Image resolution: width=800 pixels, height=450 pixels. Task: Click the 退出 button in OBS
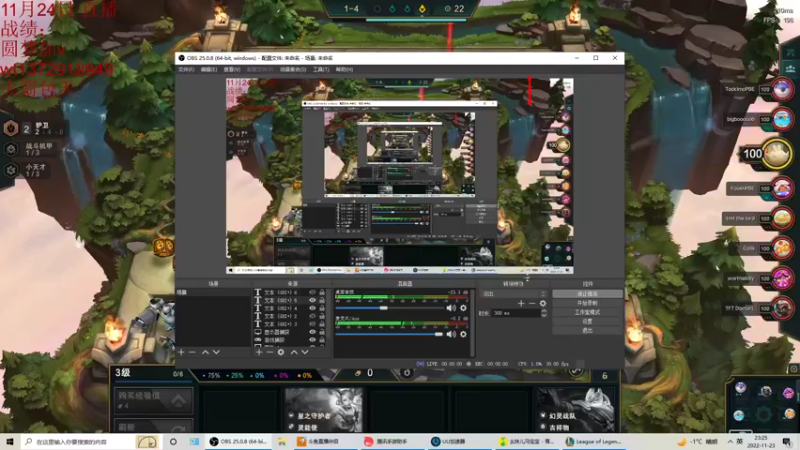pos(587,331)
